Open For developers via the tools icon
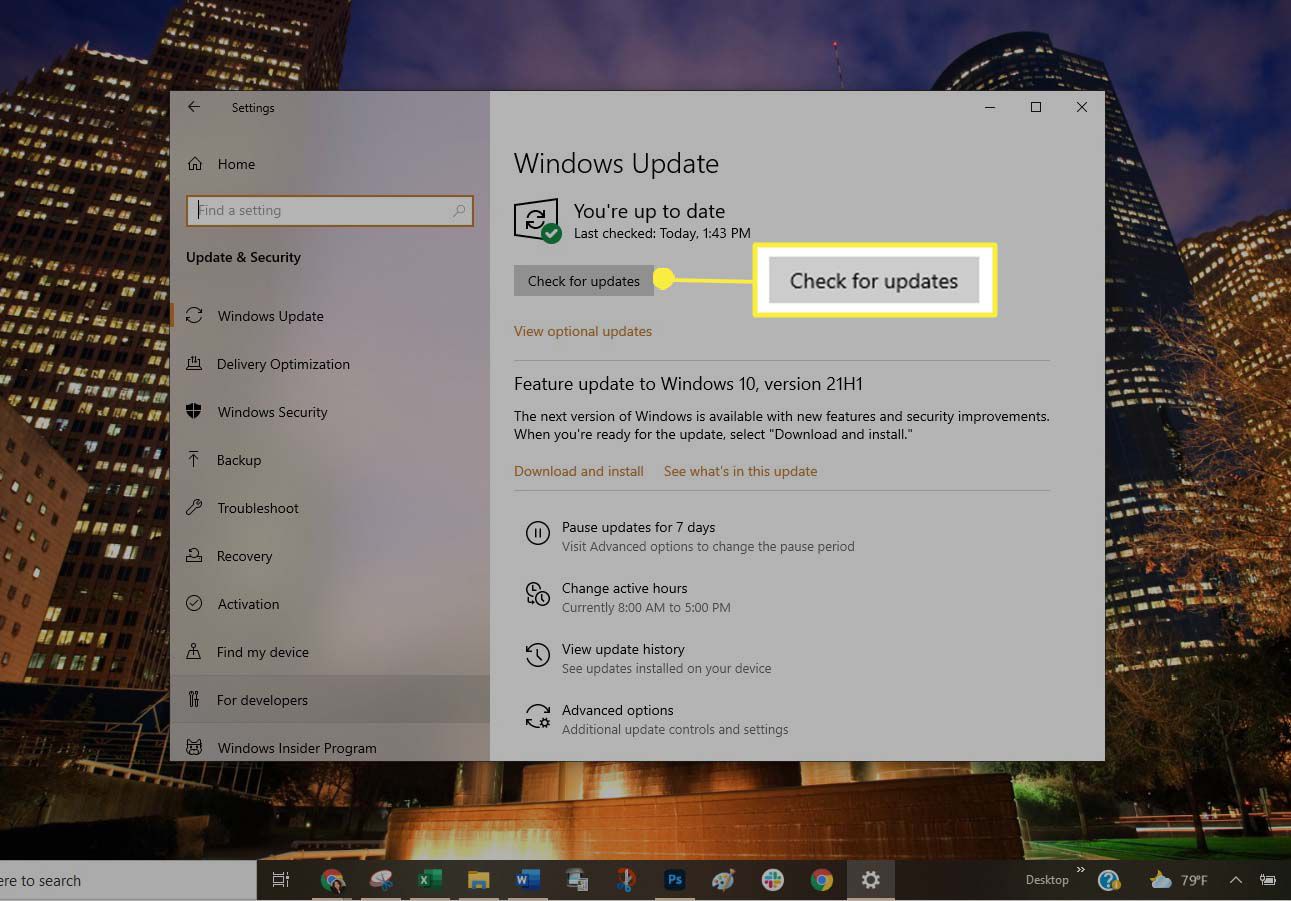 pyautogui.click(x=194, y=700)
